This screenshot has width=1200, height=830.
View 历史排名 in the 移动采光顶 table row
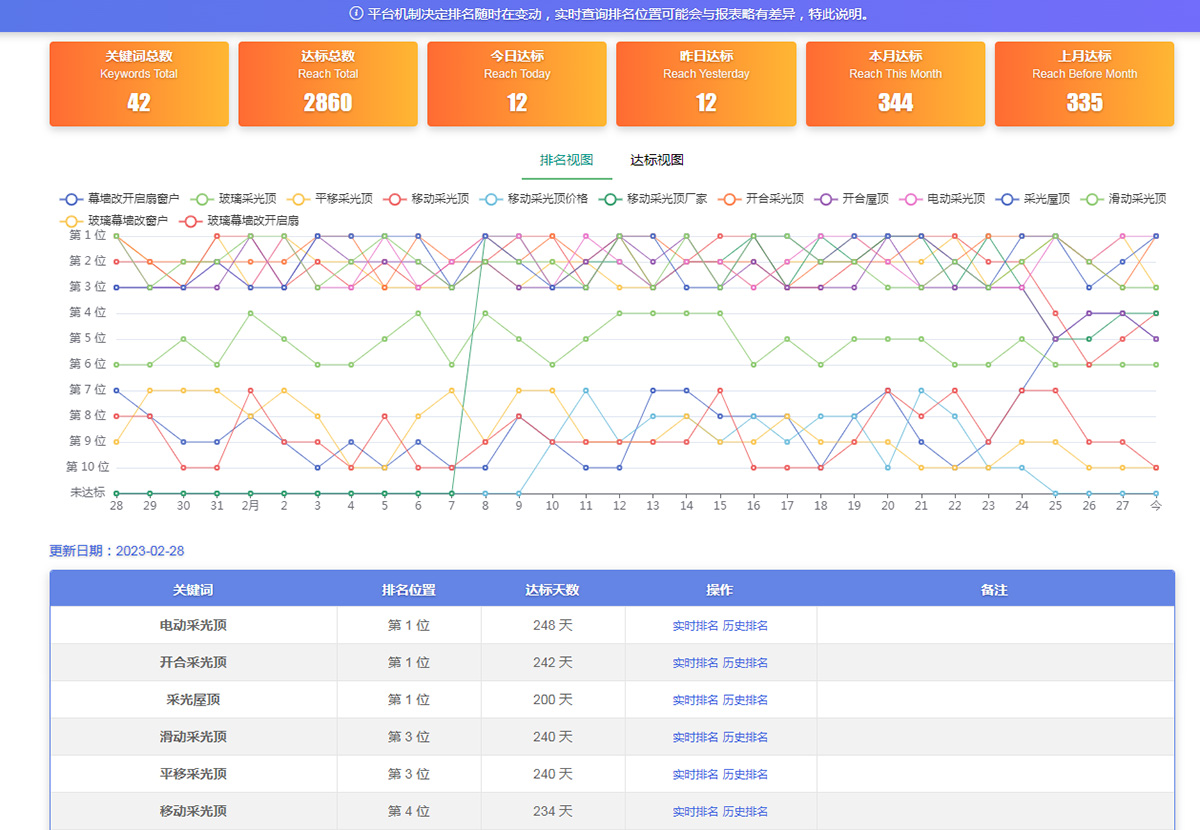(x=745, y=811)
